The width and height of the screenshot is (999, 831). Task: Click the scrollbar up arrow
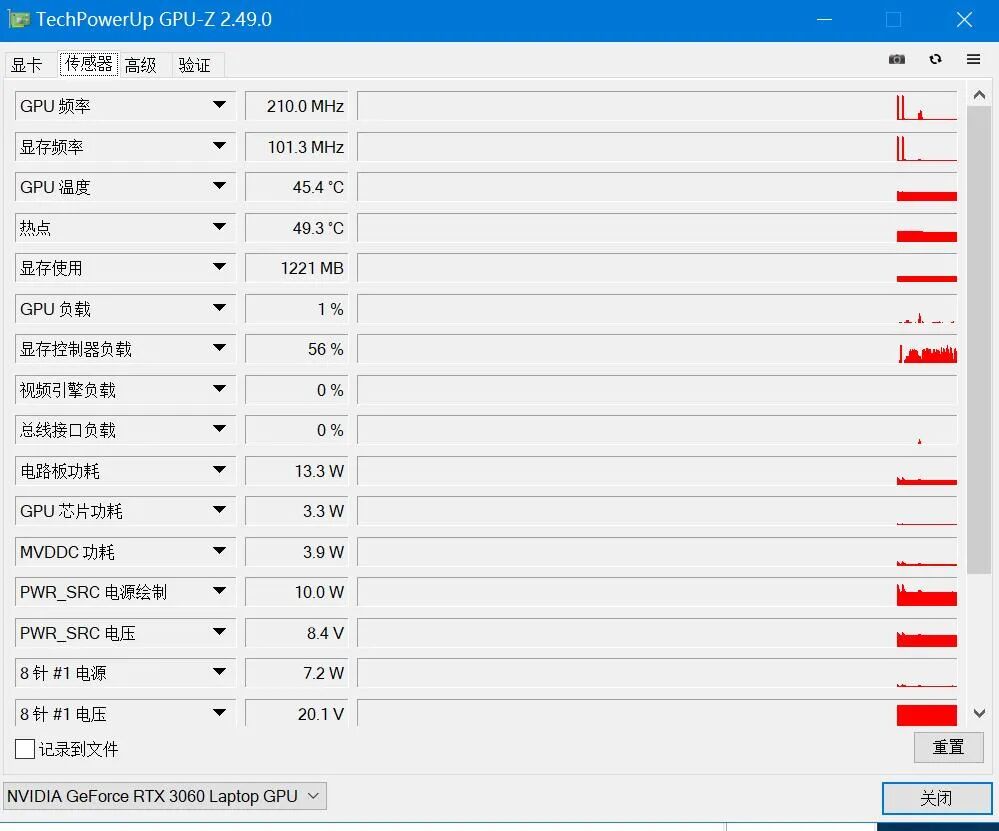pyautogui.click(x=979, y=95)
